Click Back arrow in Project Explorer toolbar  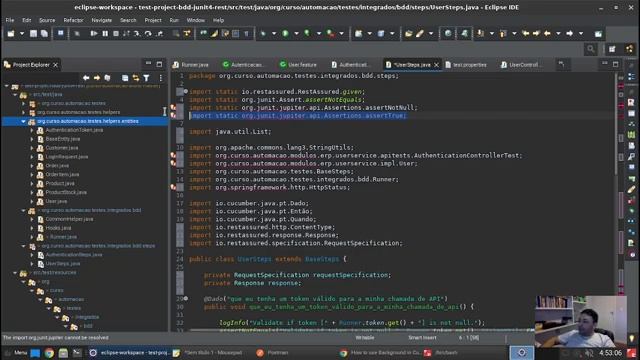pos(86,78)
